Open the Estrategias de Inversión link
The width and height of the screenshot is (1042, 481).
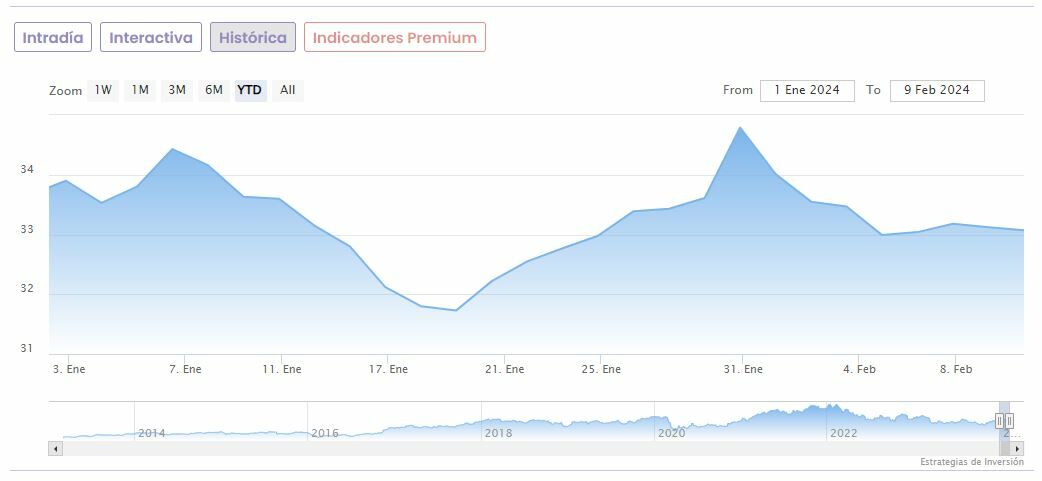click(x=972, y=462)
